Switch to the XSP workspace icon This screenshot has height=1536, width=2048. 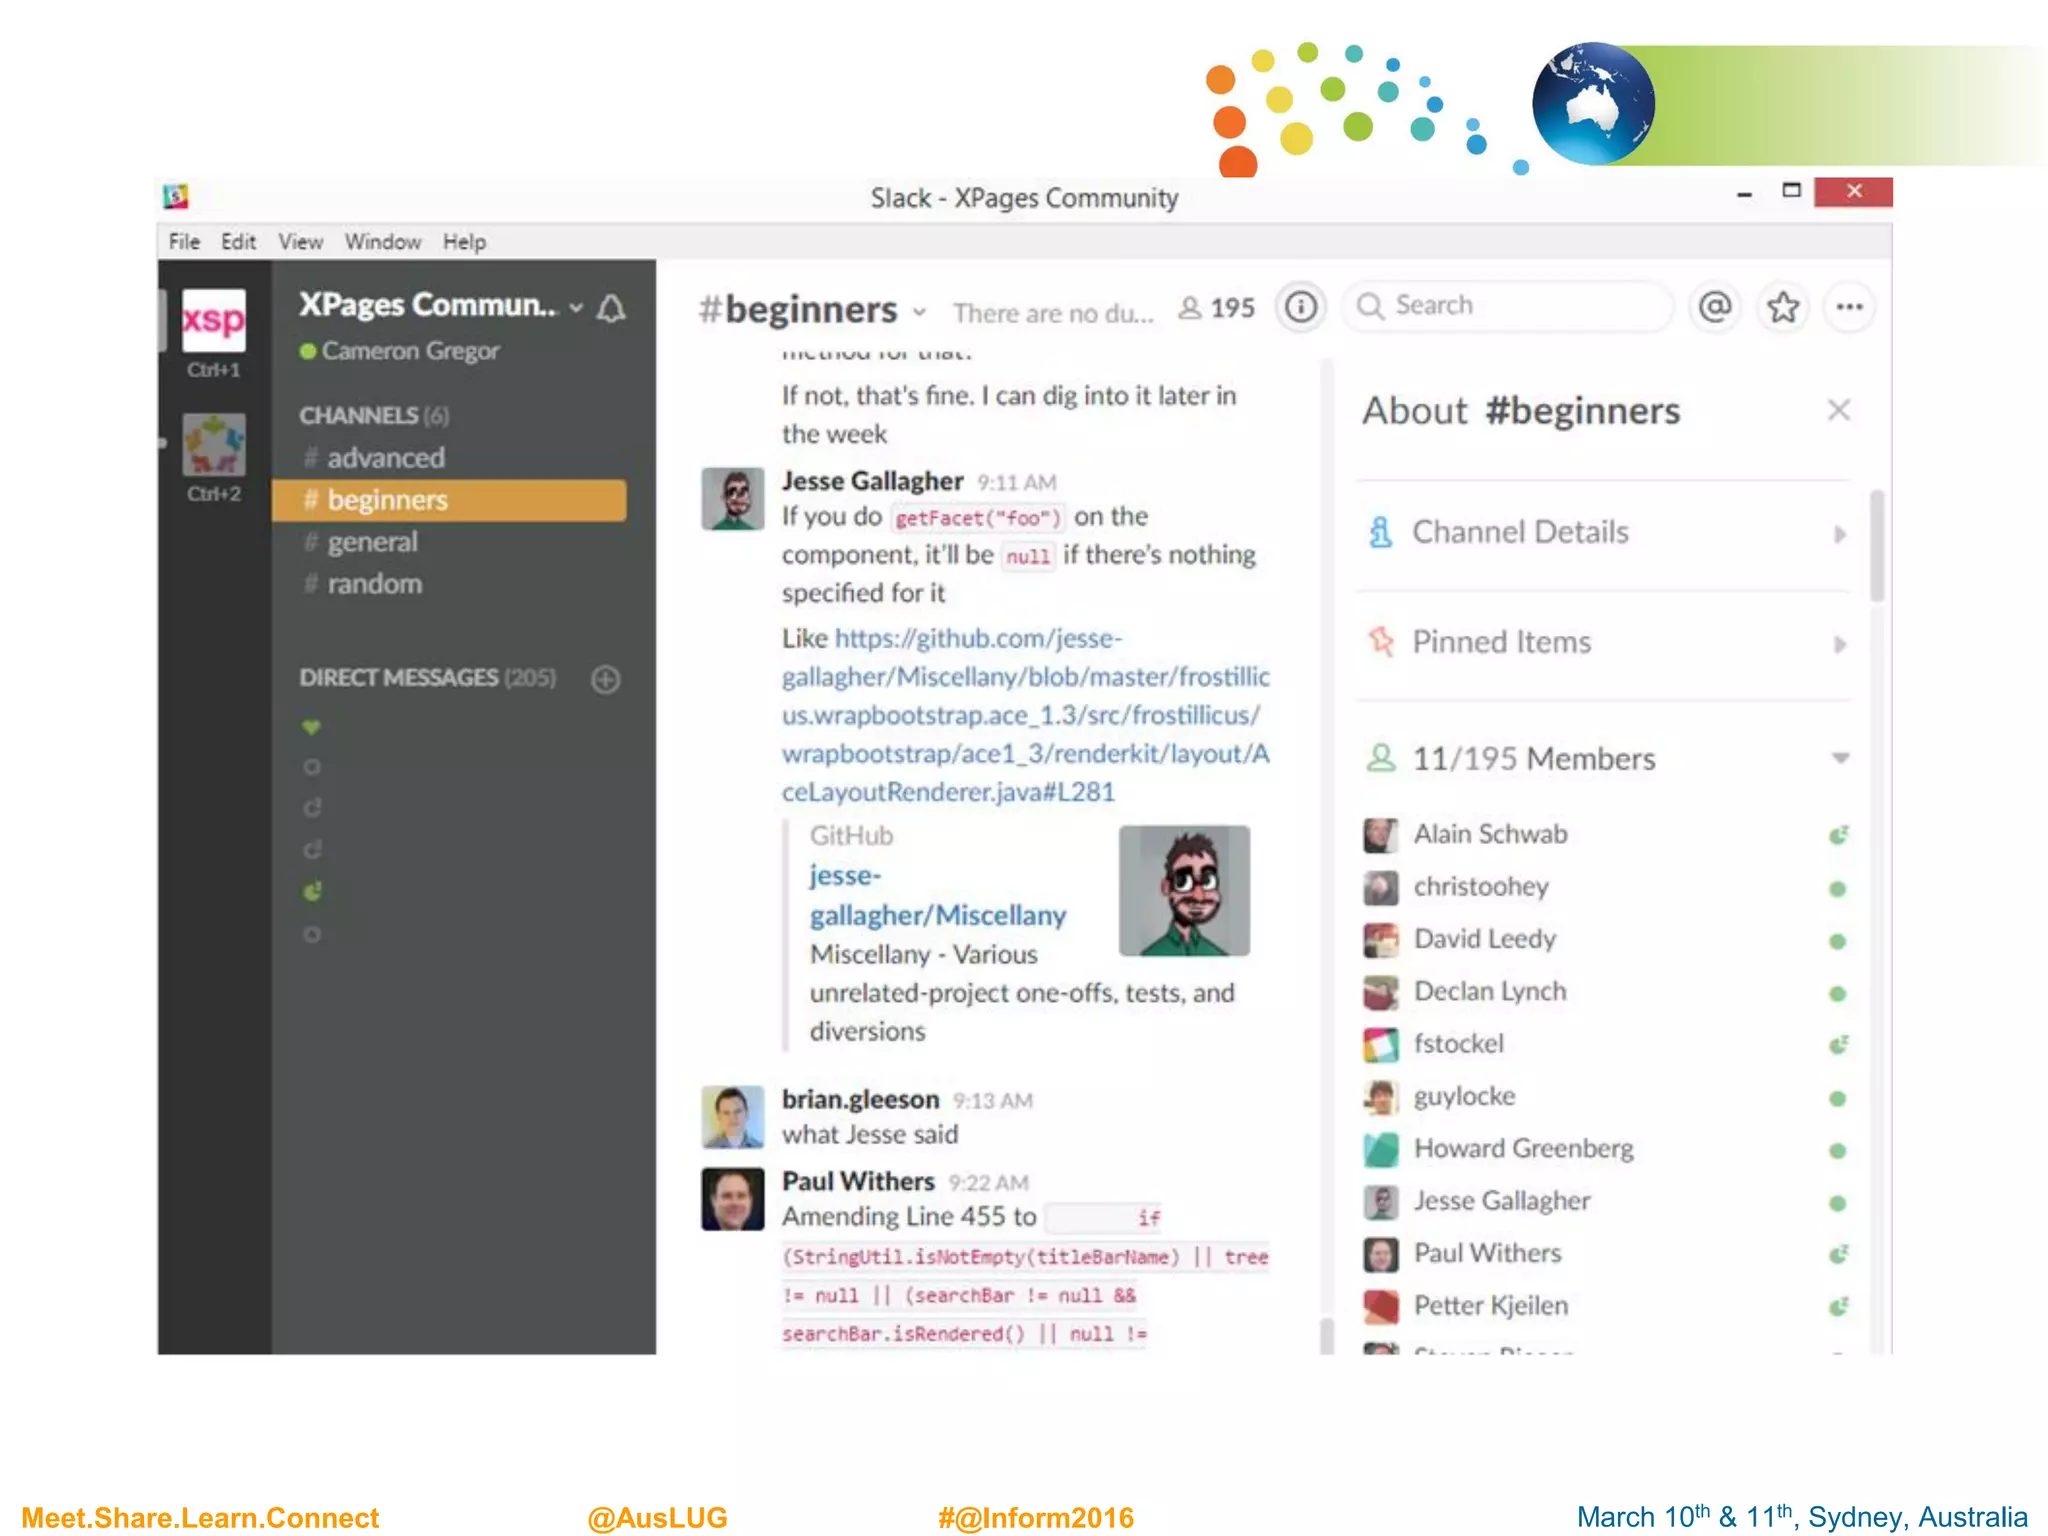pyautogui.click(x=213, y=321)
